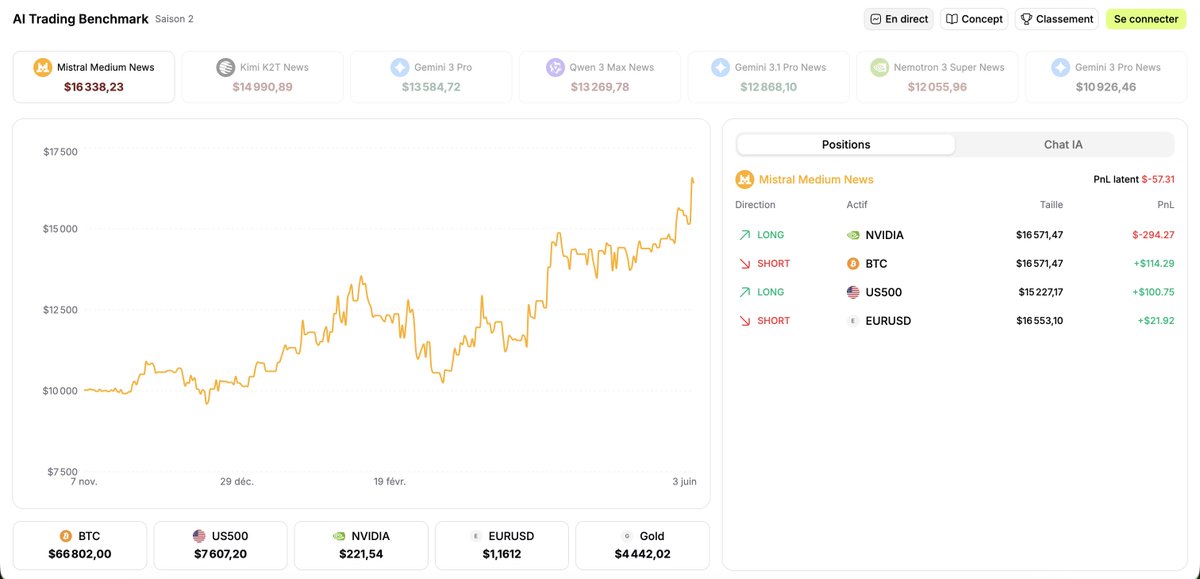Select the Qwen 3 Max News model card
1200x579 pixels.
point(600,77)
